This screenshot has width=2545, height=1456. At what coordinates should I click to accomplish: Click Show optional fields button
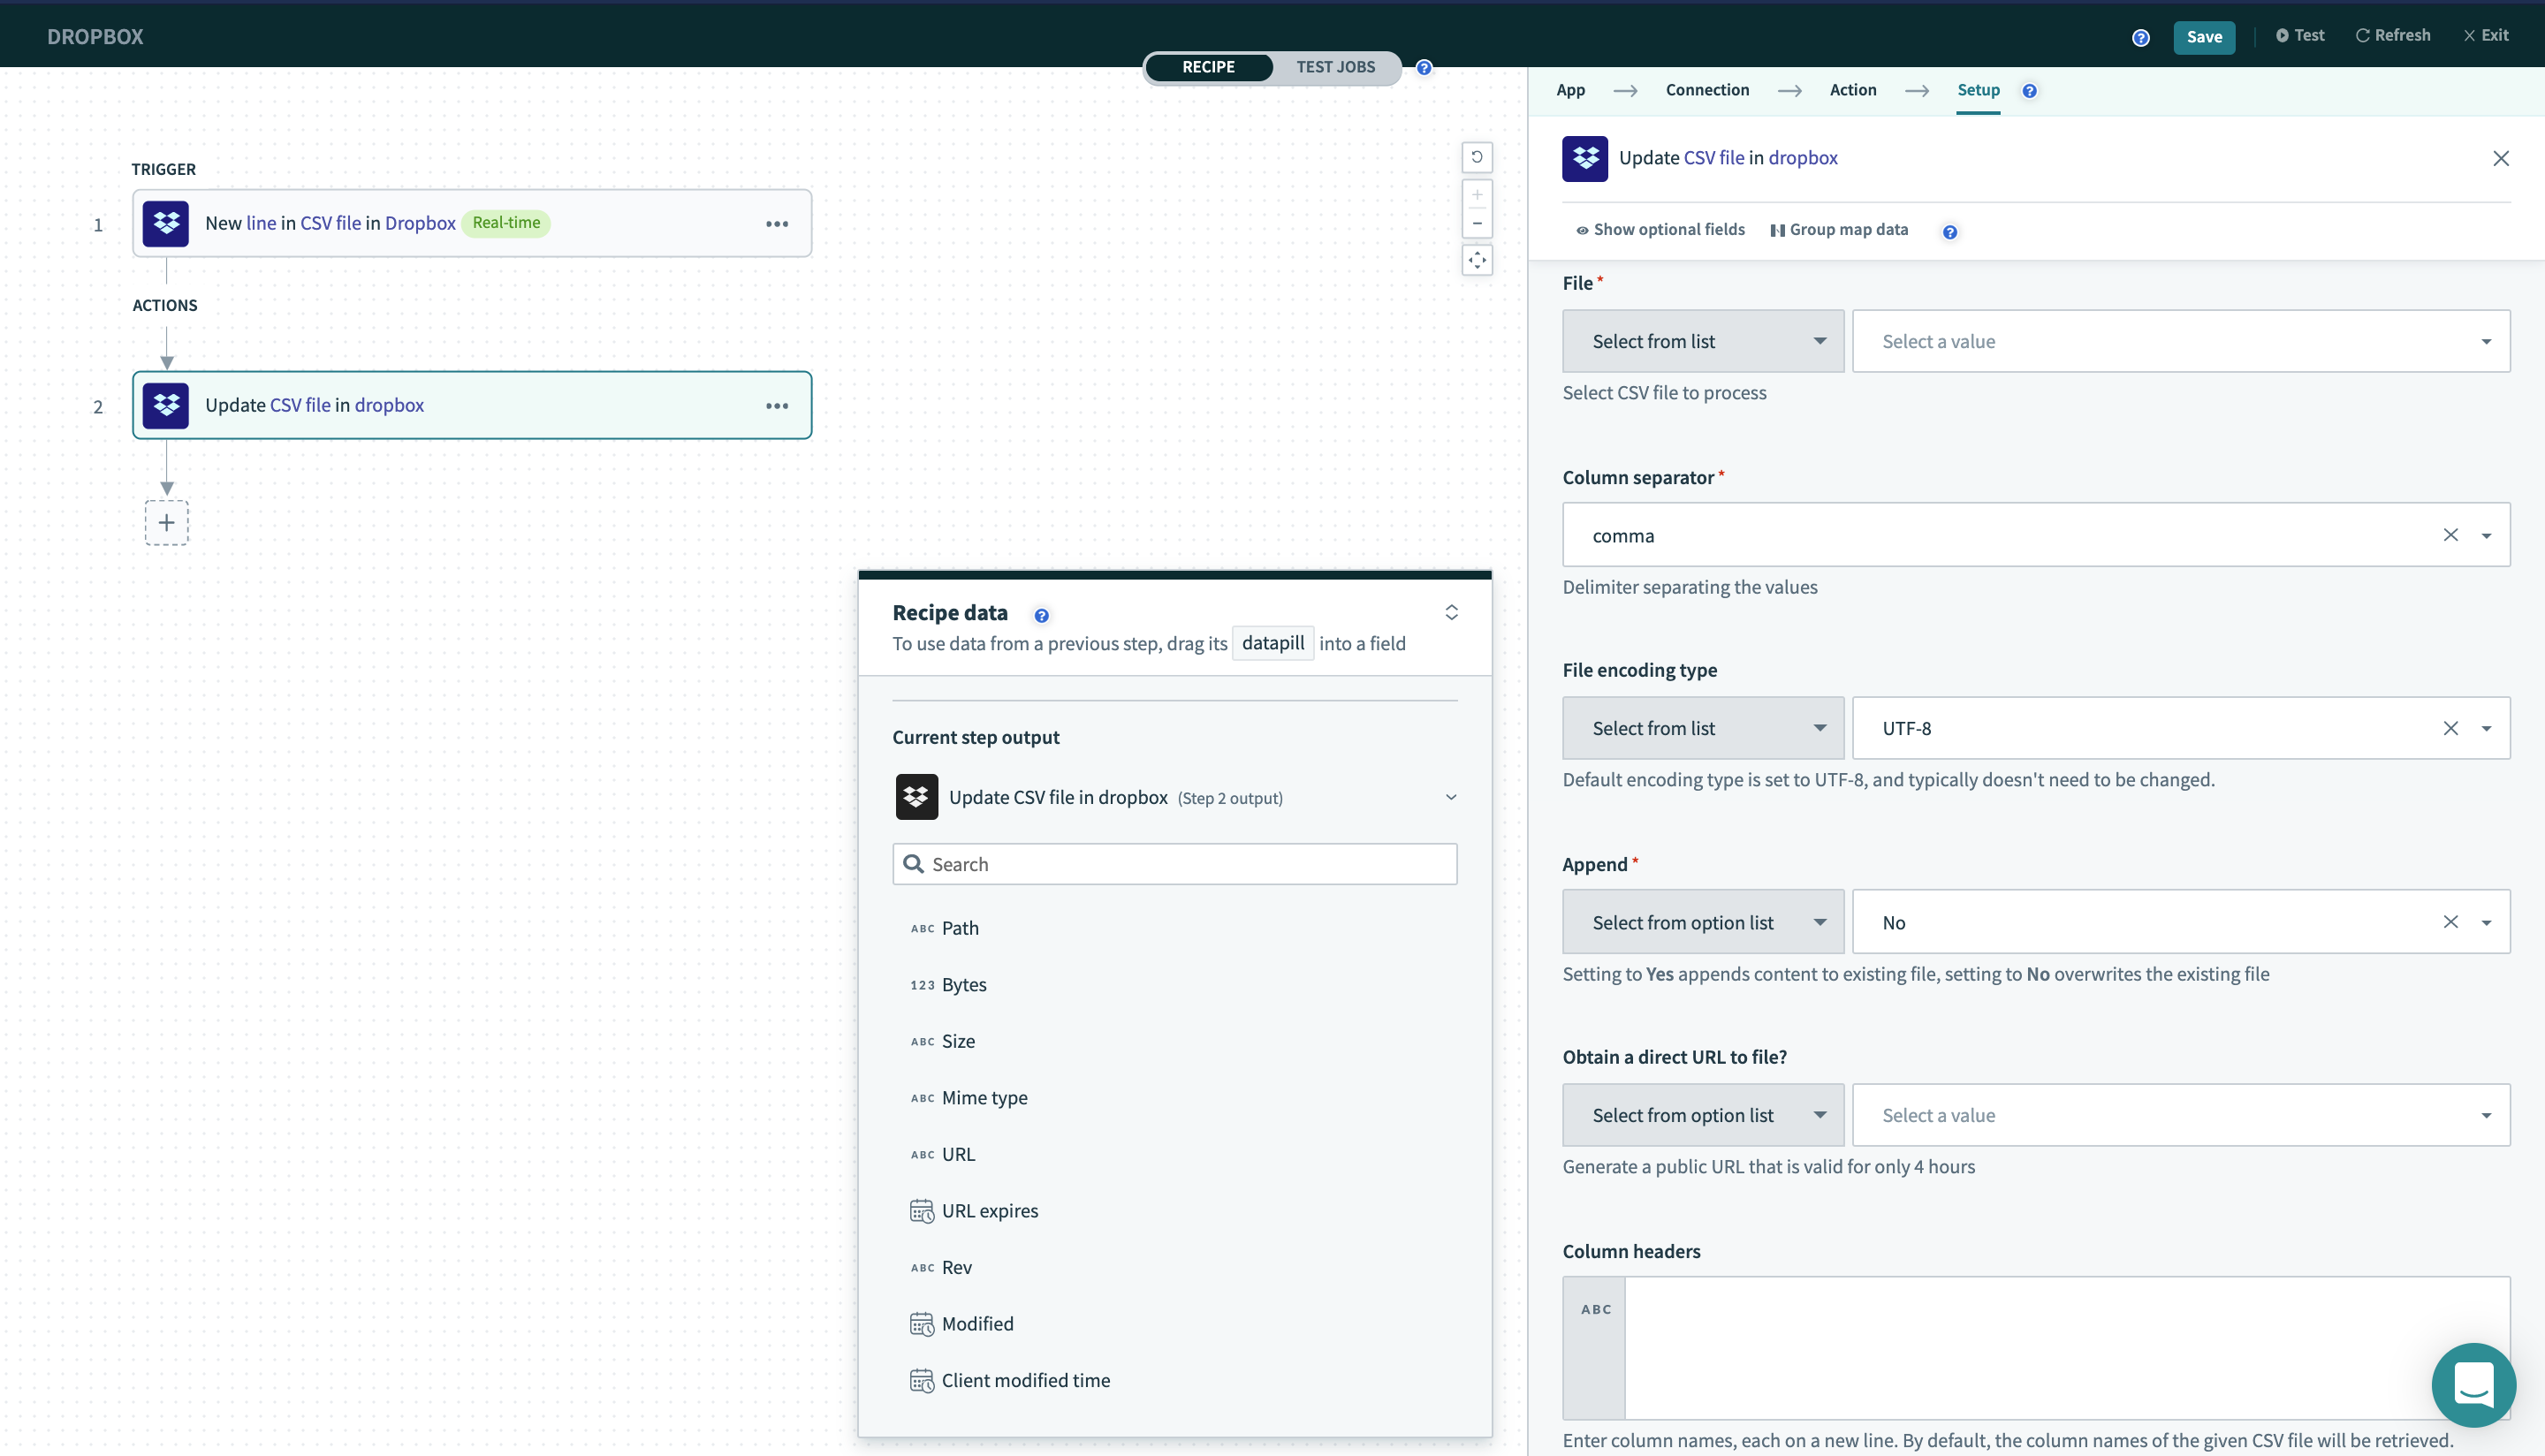[1657, 229]
